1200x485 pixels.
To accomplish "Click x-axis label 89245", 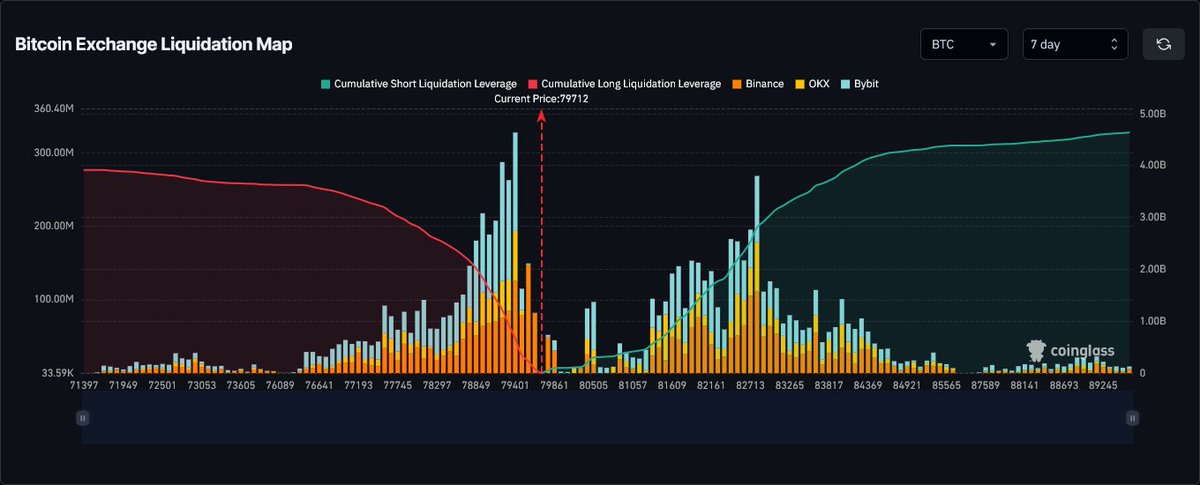I will click(1101, 384).
